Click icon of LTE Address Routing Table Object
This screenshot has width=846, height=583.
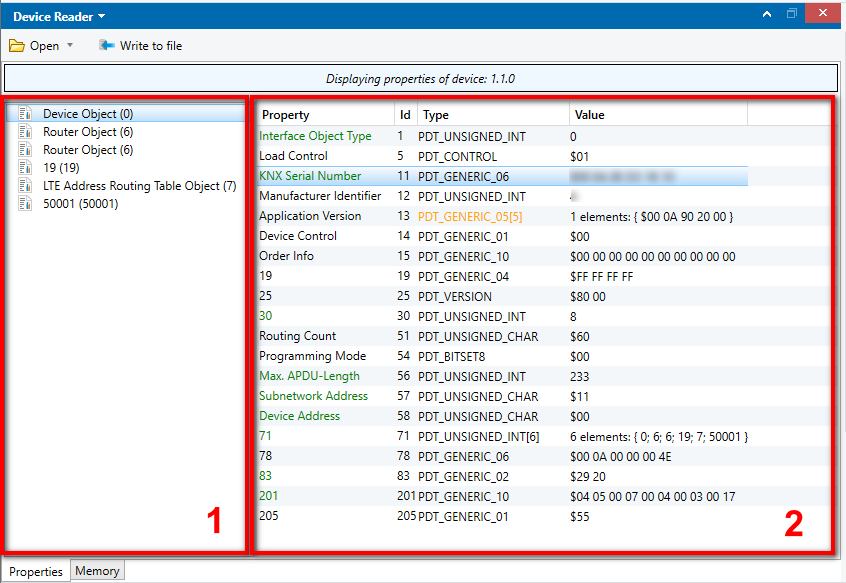(x=25, y=186)
